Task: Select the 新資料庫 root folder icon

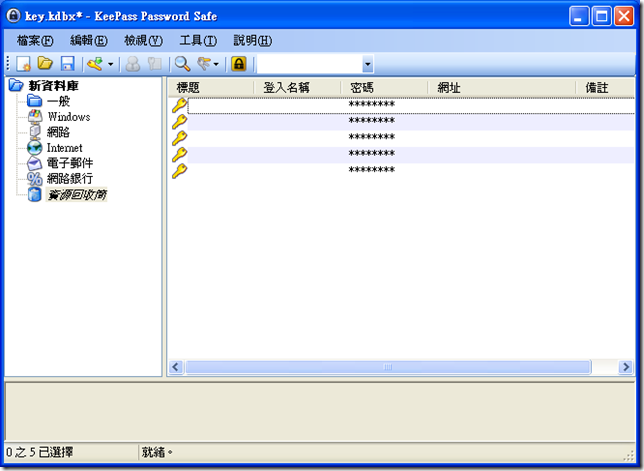Action: 16,85
